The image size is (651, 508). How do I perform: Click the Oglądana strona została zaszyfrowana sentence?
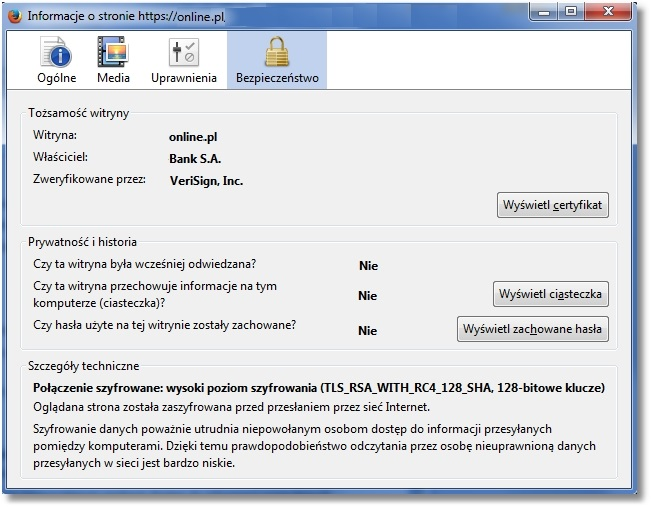(231, 407)
